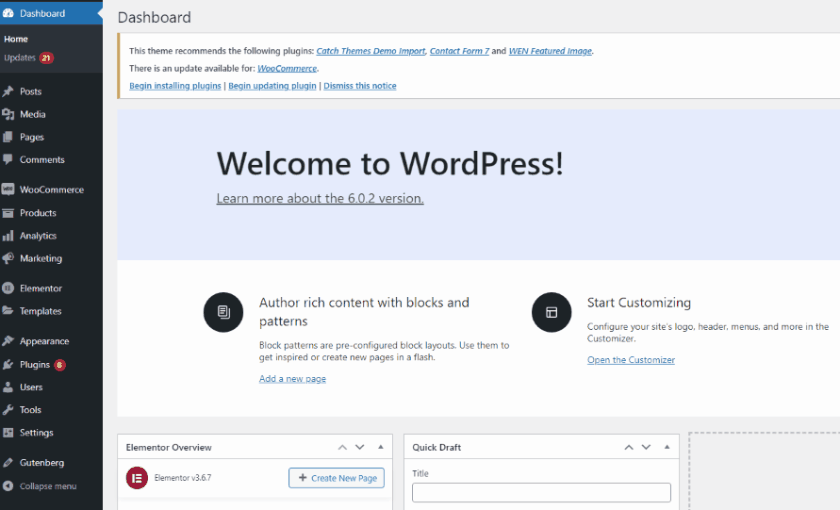Viewport: 840px width, 510px height.
Task: Click Elementor v3.6.7 version text
Action: coord(183,478)
